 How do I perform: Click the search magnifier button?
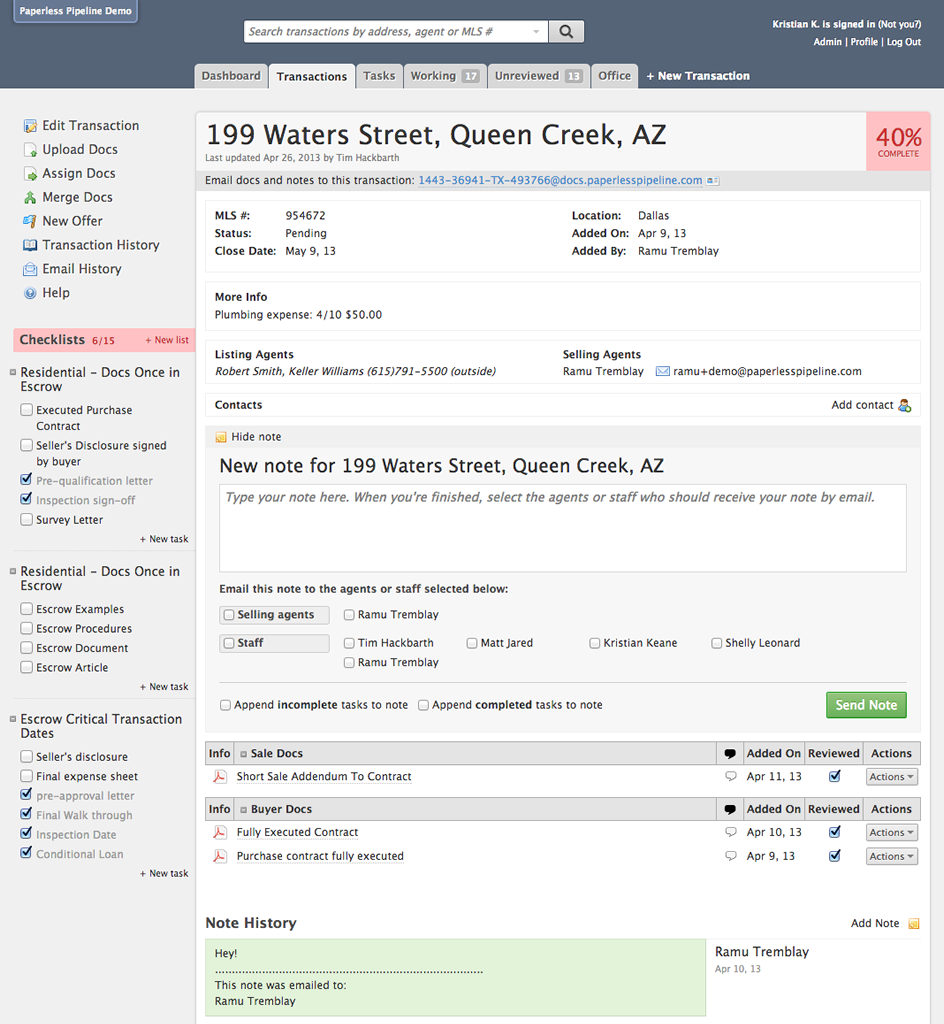coord(566,31)
